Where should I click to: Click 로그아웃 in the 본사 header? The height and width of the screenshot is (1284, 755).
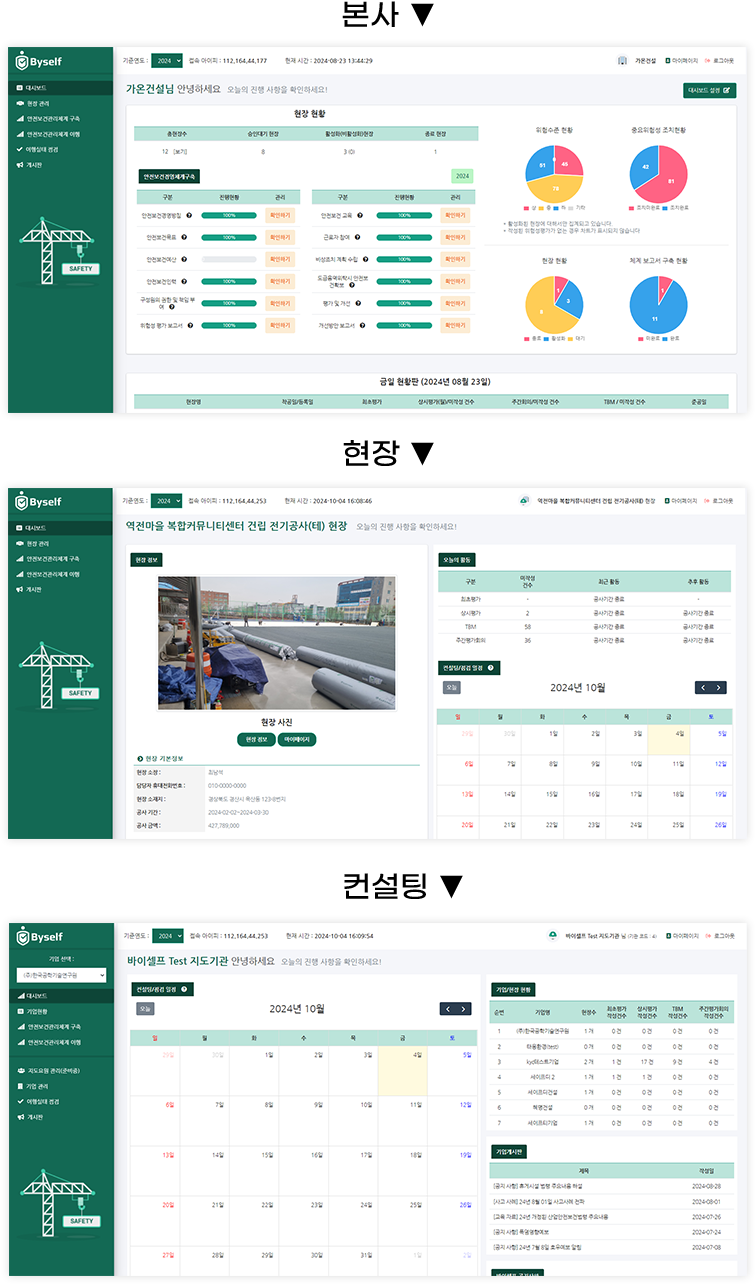(722, 60)
